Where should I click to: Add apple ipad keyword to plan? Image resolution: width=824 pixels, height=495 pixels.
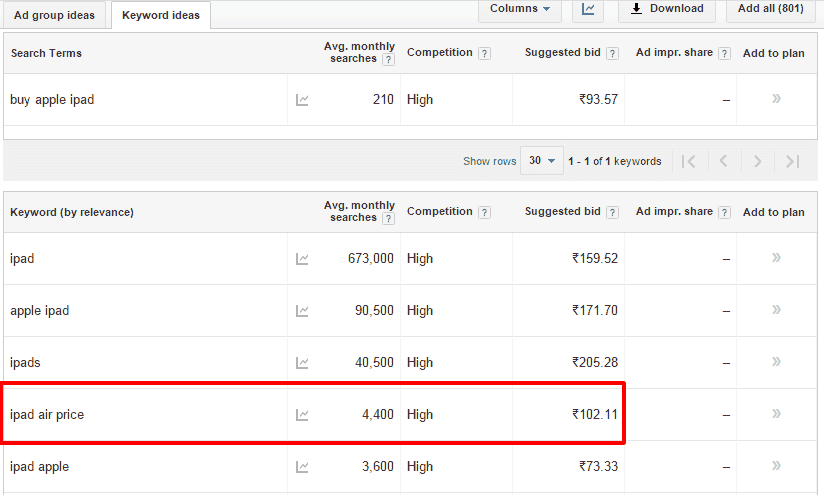tap(776, 310)
